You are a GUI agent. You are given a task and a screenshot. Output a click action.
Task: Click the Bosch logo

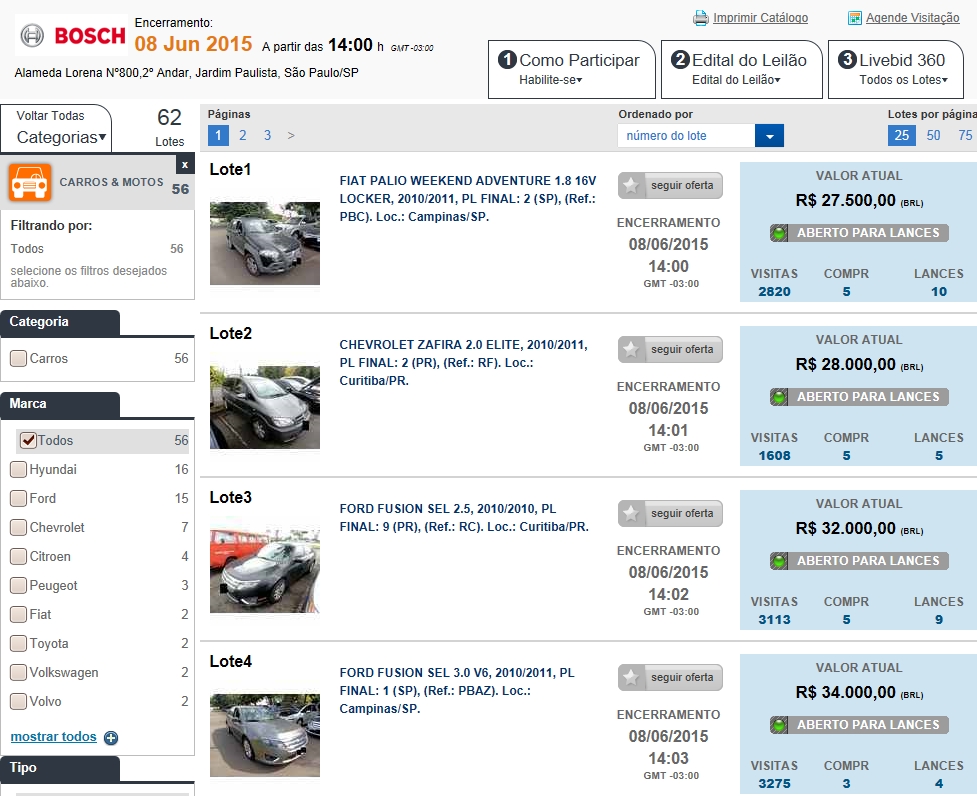coord(72,36)
